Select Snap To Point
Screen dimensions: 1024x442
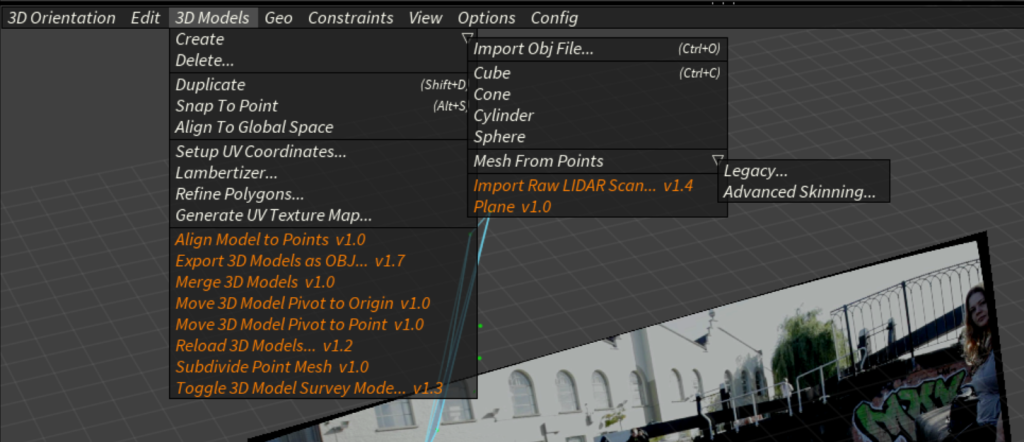click(x=323, y=106)
